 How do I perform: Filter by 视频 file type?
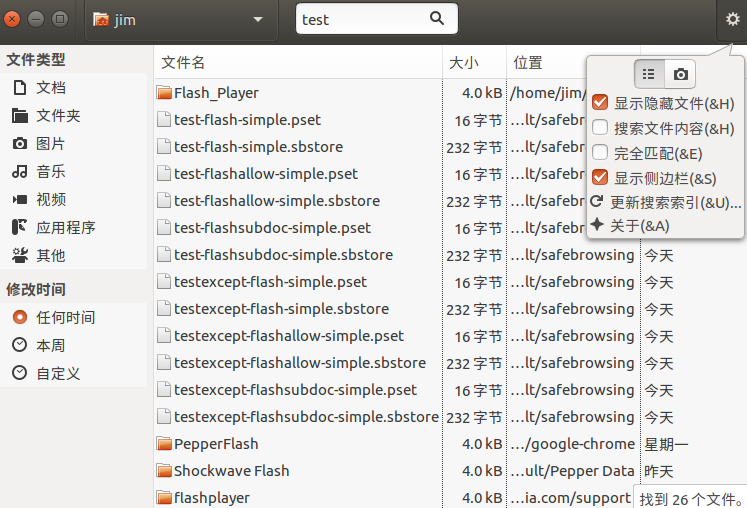tap(74, 200)
